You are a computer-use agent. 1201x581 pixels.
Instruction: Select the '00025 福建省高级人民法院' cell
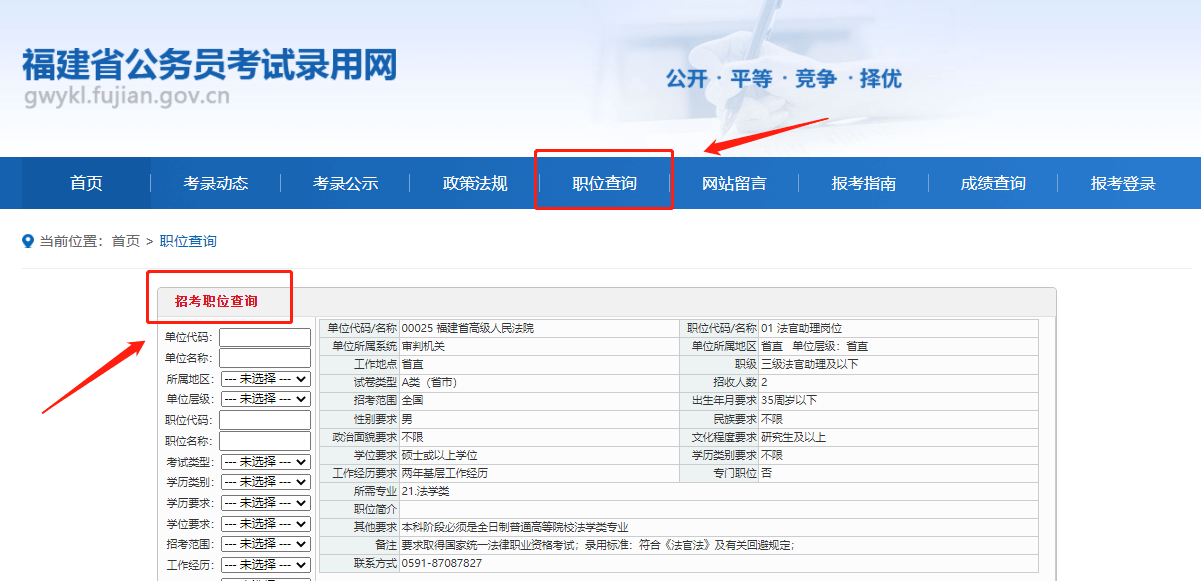click(x=540, y=328)
